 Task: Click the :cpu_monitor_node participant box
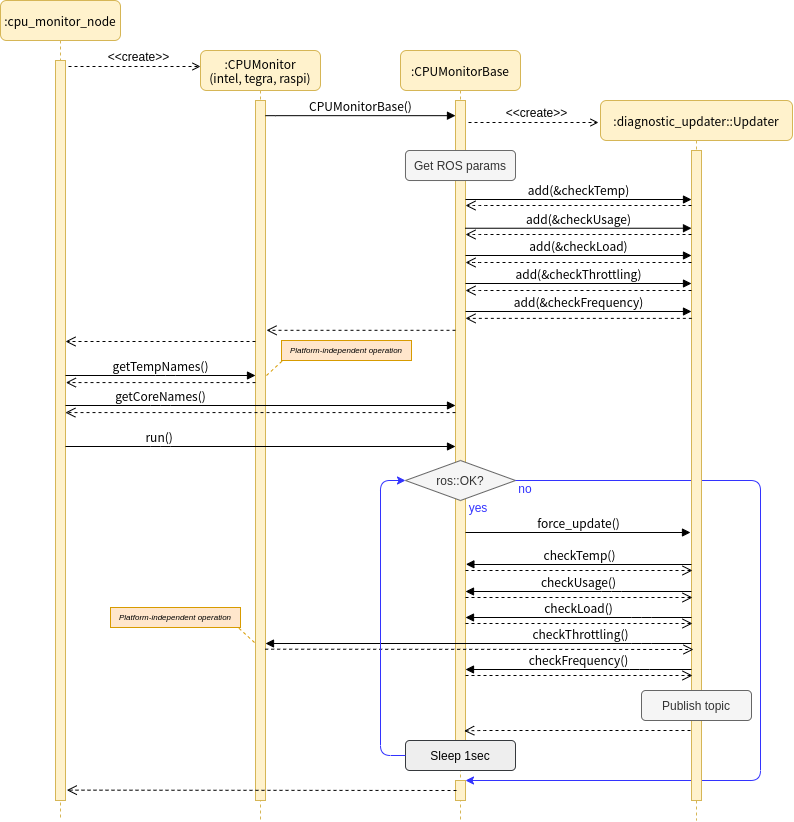pyautogui.click(x=60, y=21)
